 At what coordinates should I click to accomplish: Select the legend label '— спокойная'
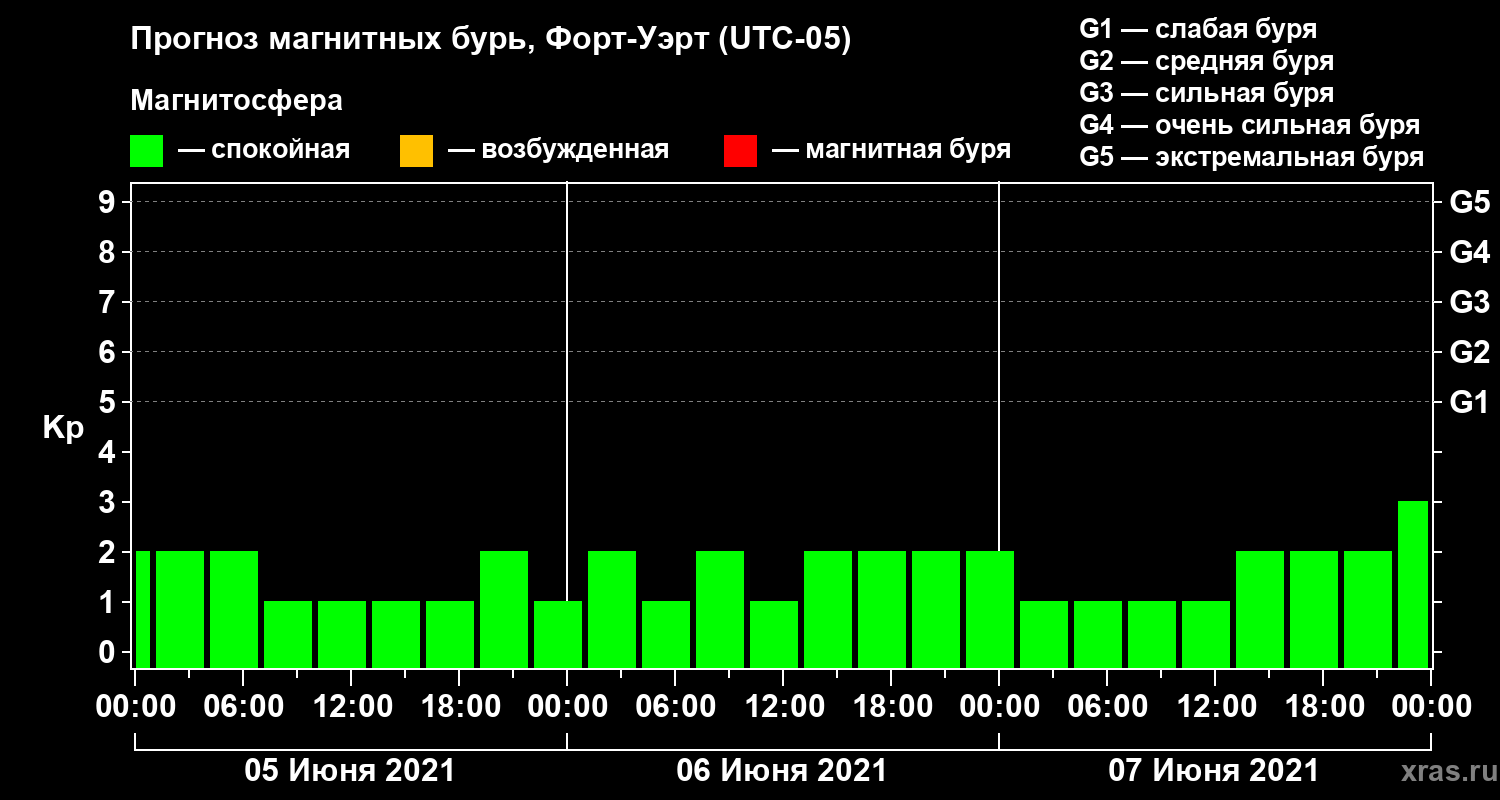point(264,150)
